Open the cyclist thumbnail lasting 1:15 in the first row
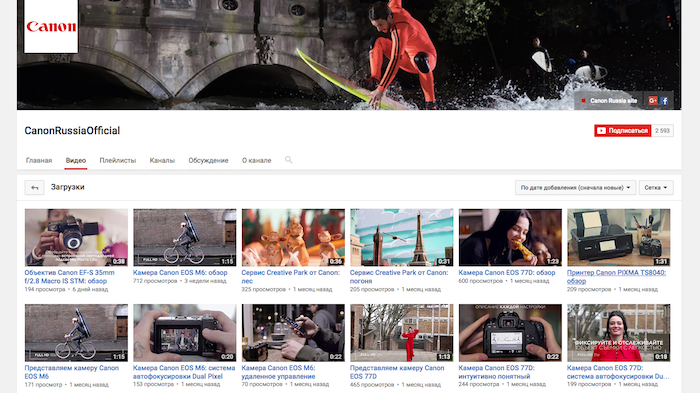 185,237
